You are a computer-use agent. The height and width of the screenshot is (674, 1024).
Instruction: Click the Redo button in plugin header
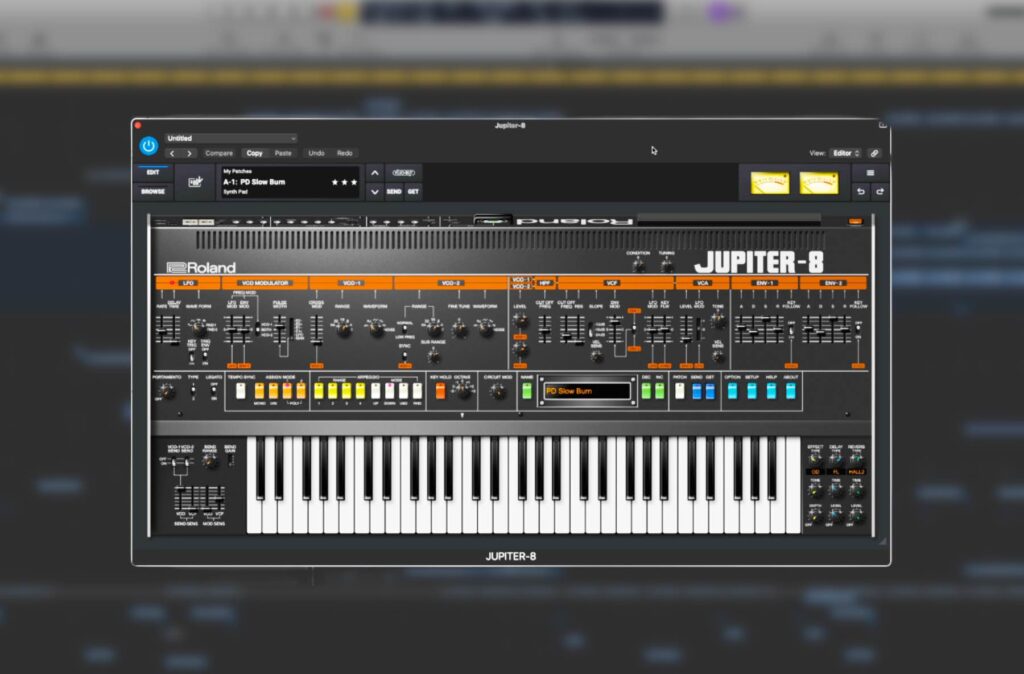[x=345, y=153]
